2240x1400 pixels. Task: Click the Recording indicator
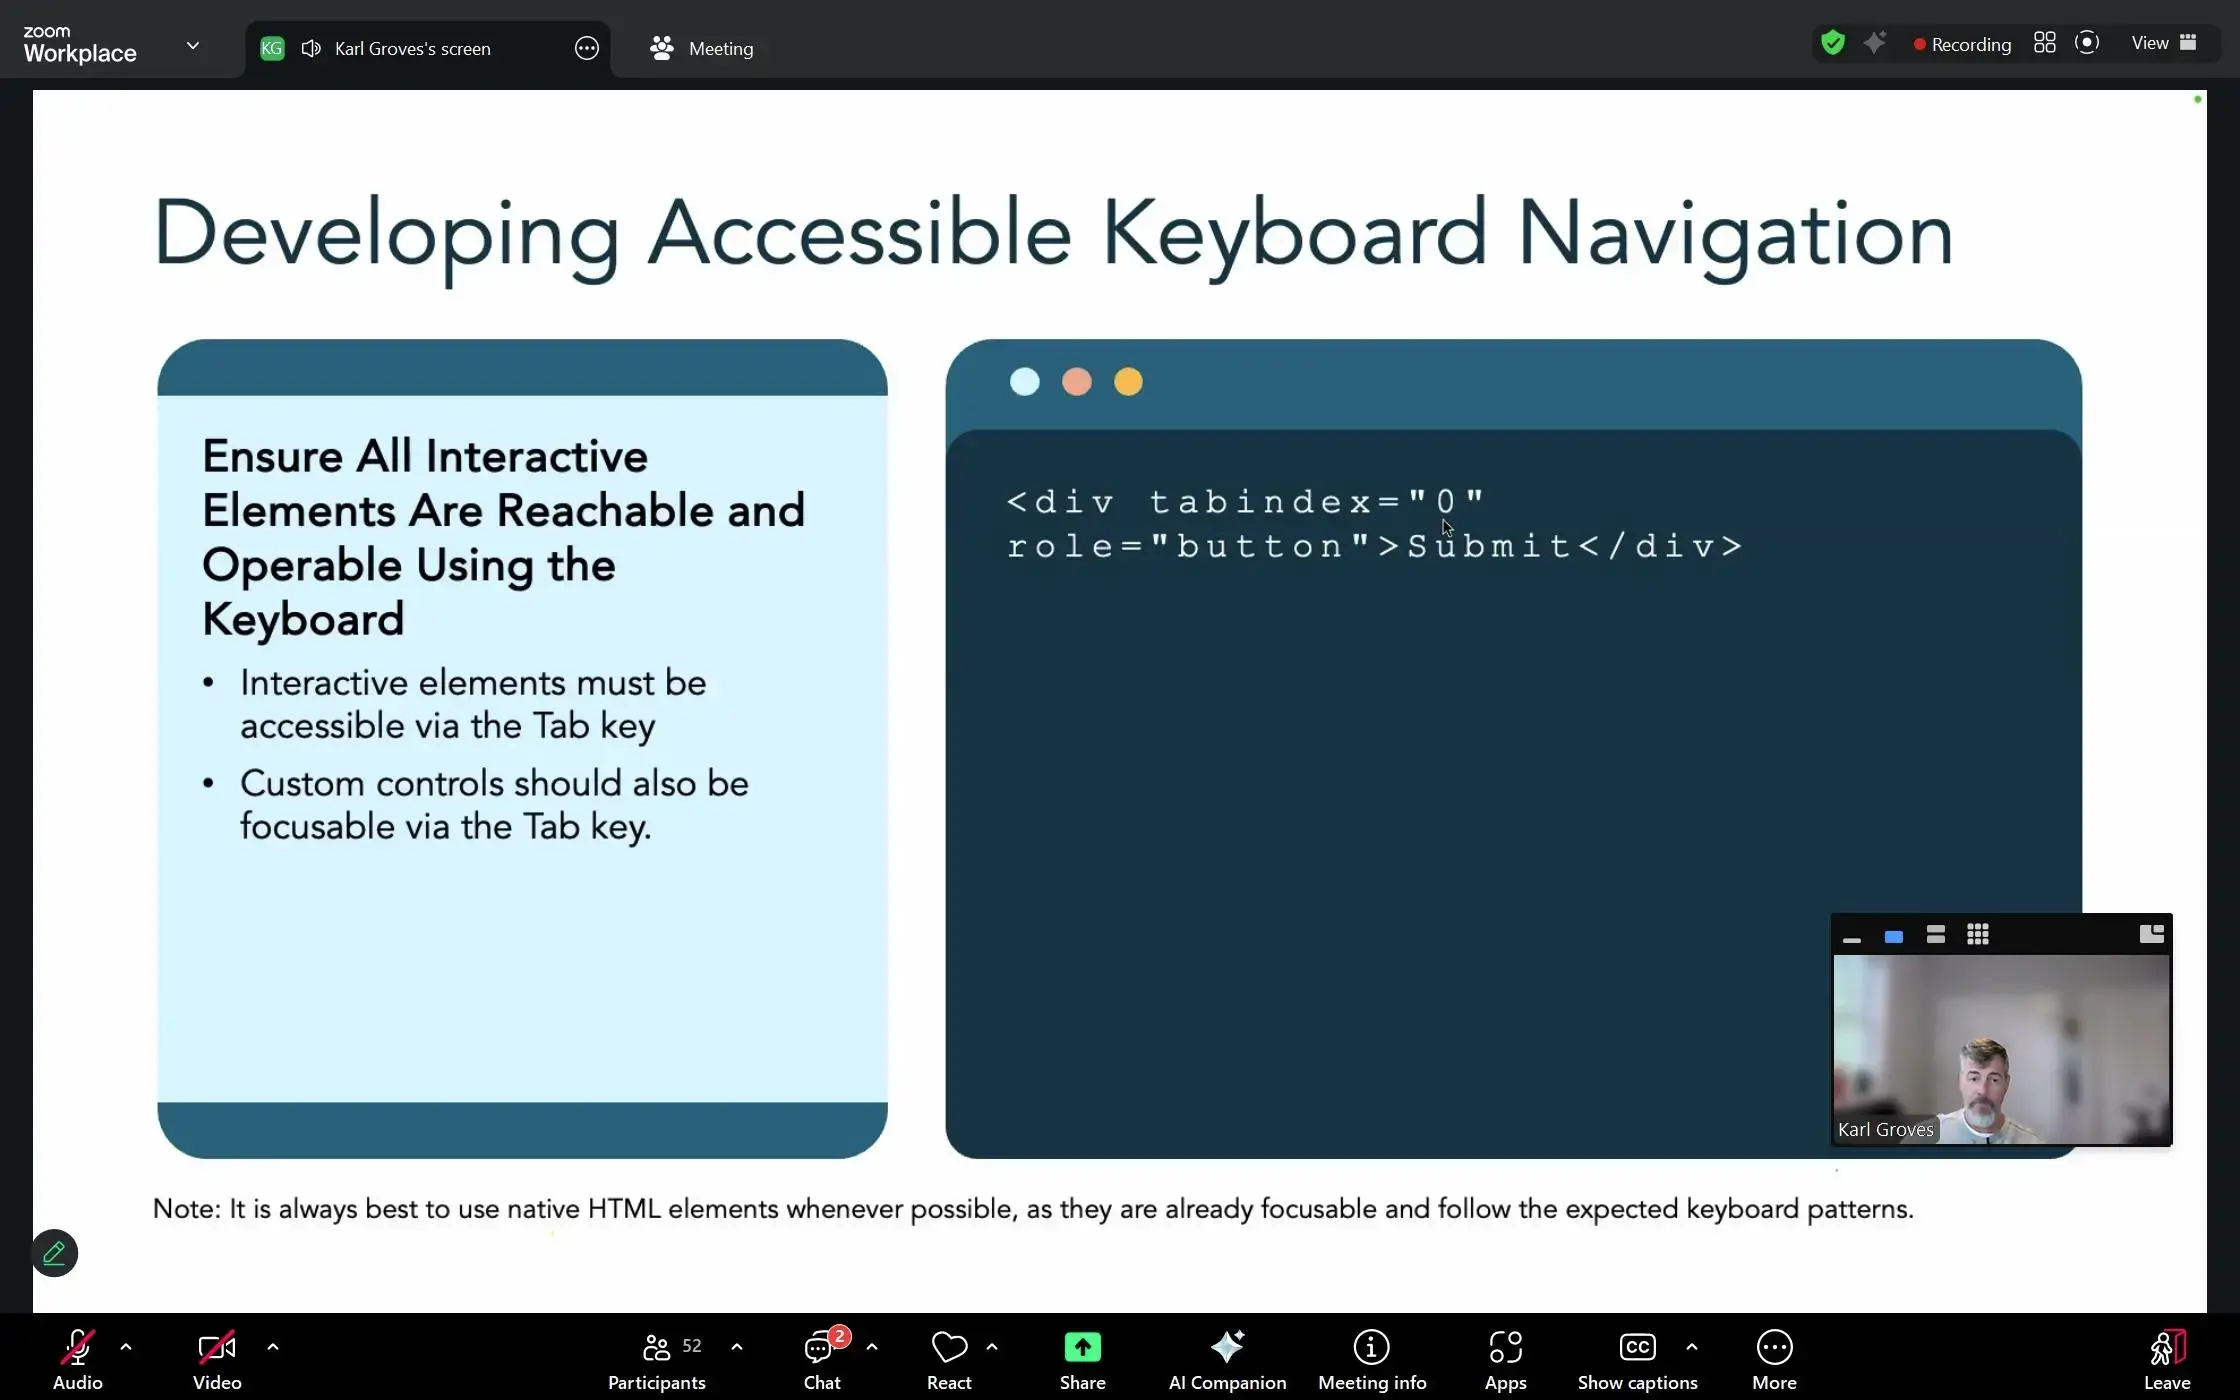(x=1961, y=44)
